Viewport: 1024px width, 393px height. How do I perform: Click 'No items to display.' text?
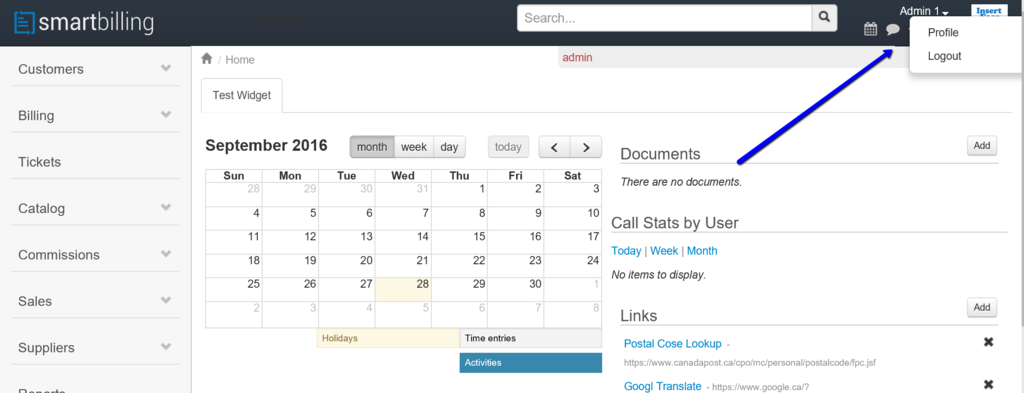(x=658, y=275)
